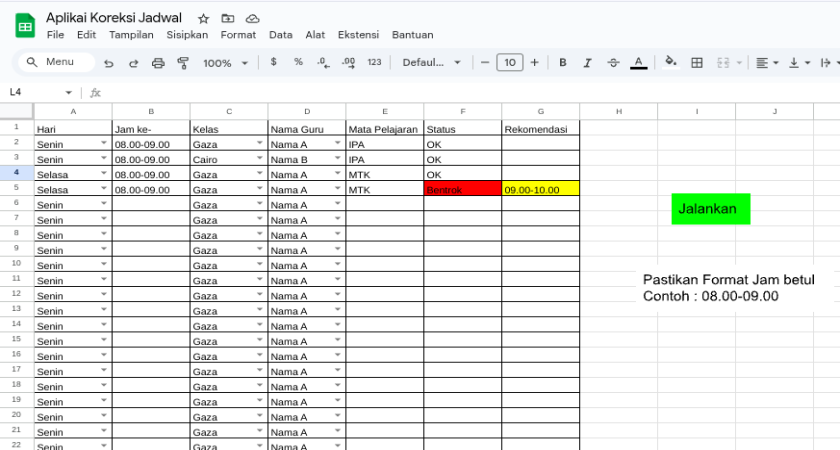This screenshot has width=840, height=450.
Task: Open the Ekstensi menu
Action: (358, 34)
